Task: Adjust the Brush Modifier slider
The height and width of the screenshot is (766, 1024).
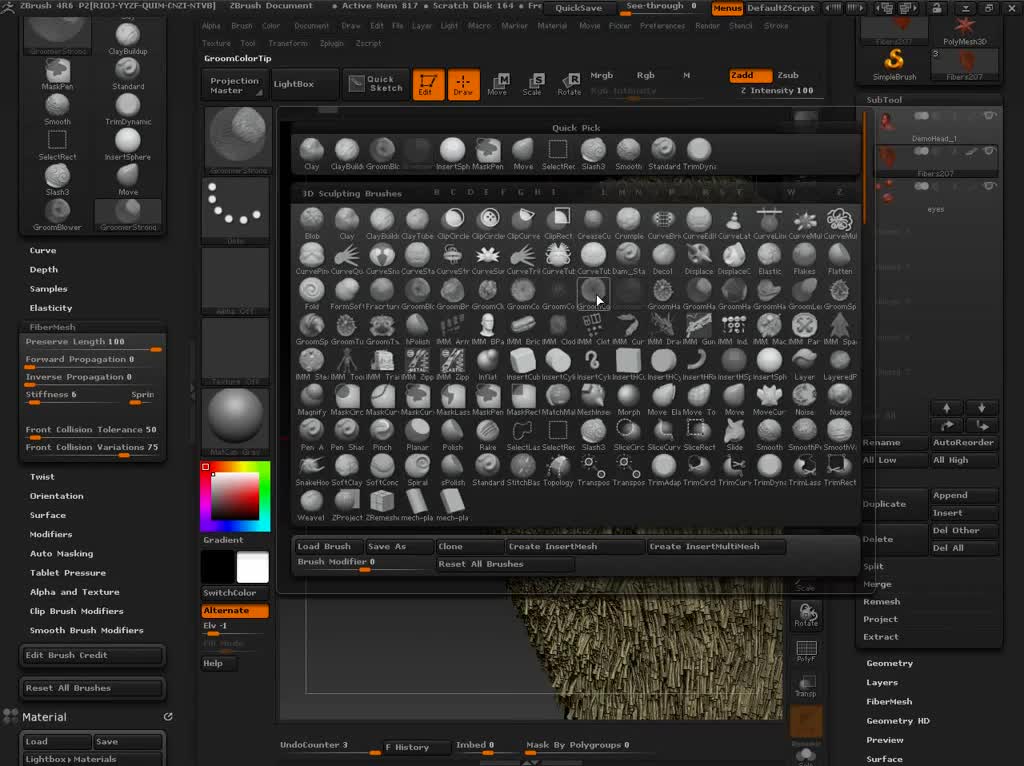Action: 364,563
